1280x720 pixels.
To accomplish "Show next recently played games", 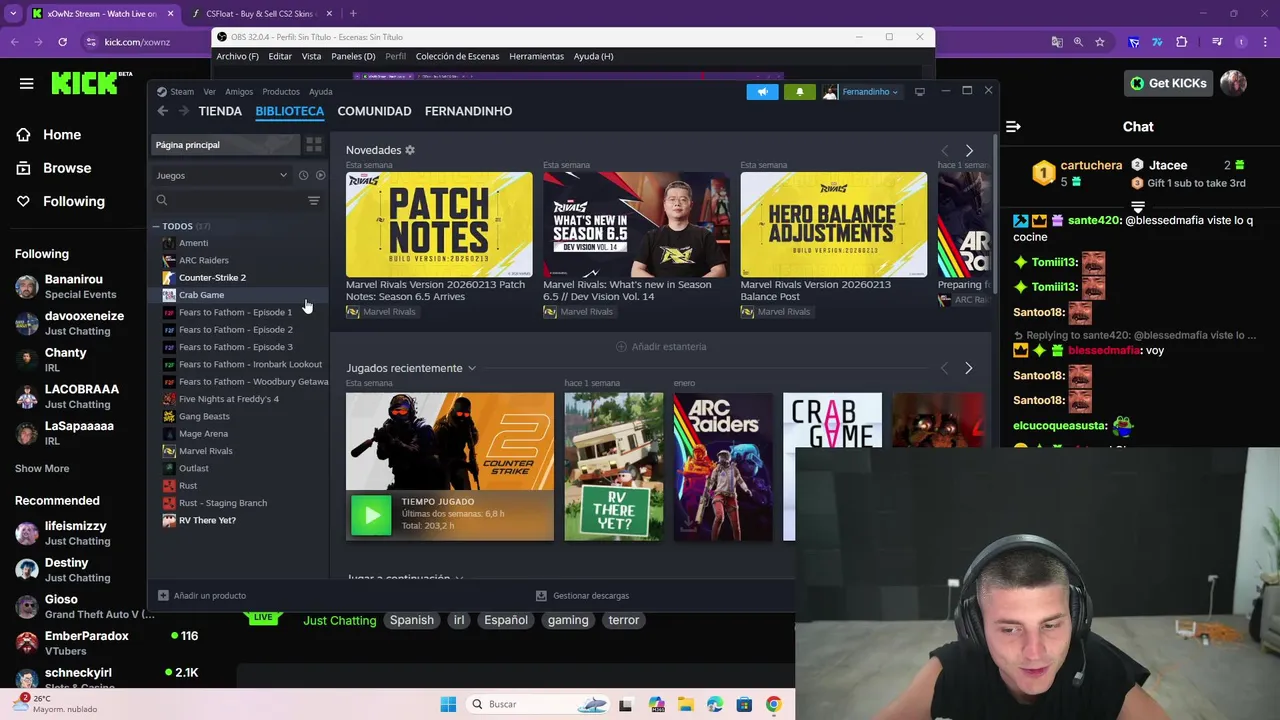I will 968,368.
